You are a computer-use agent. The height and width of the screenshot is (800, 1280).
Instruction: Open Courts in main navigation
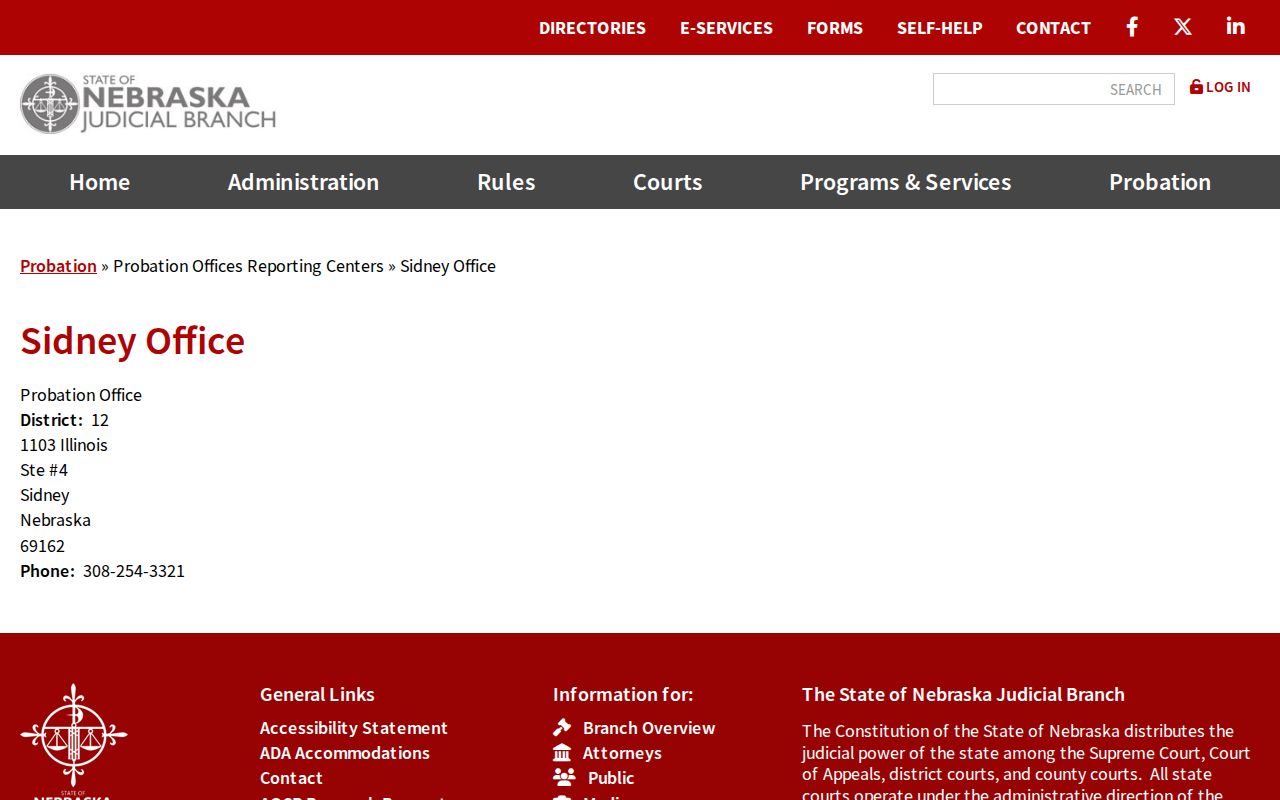667,182
